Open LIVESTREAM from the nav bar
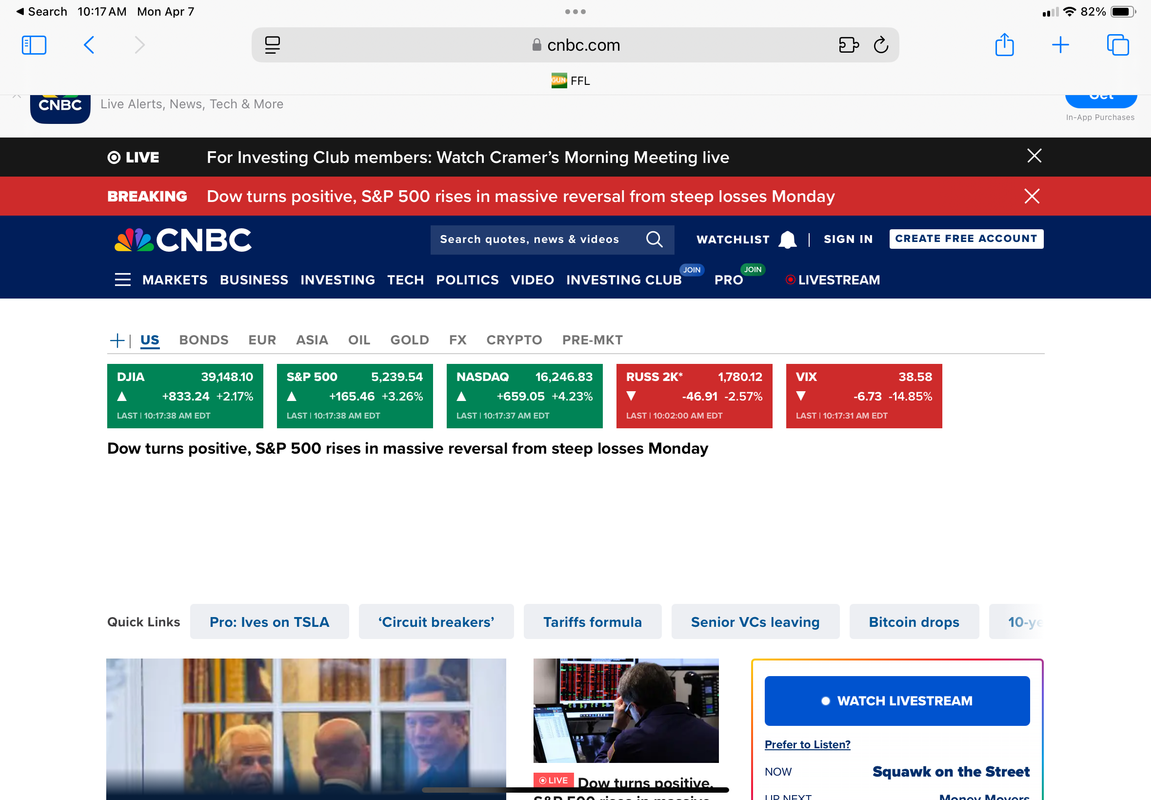The height and width of the screenshot is (800, 1151). pyautogui.click(x=832, y=280)
